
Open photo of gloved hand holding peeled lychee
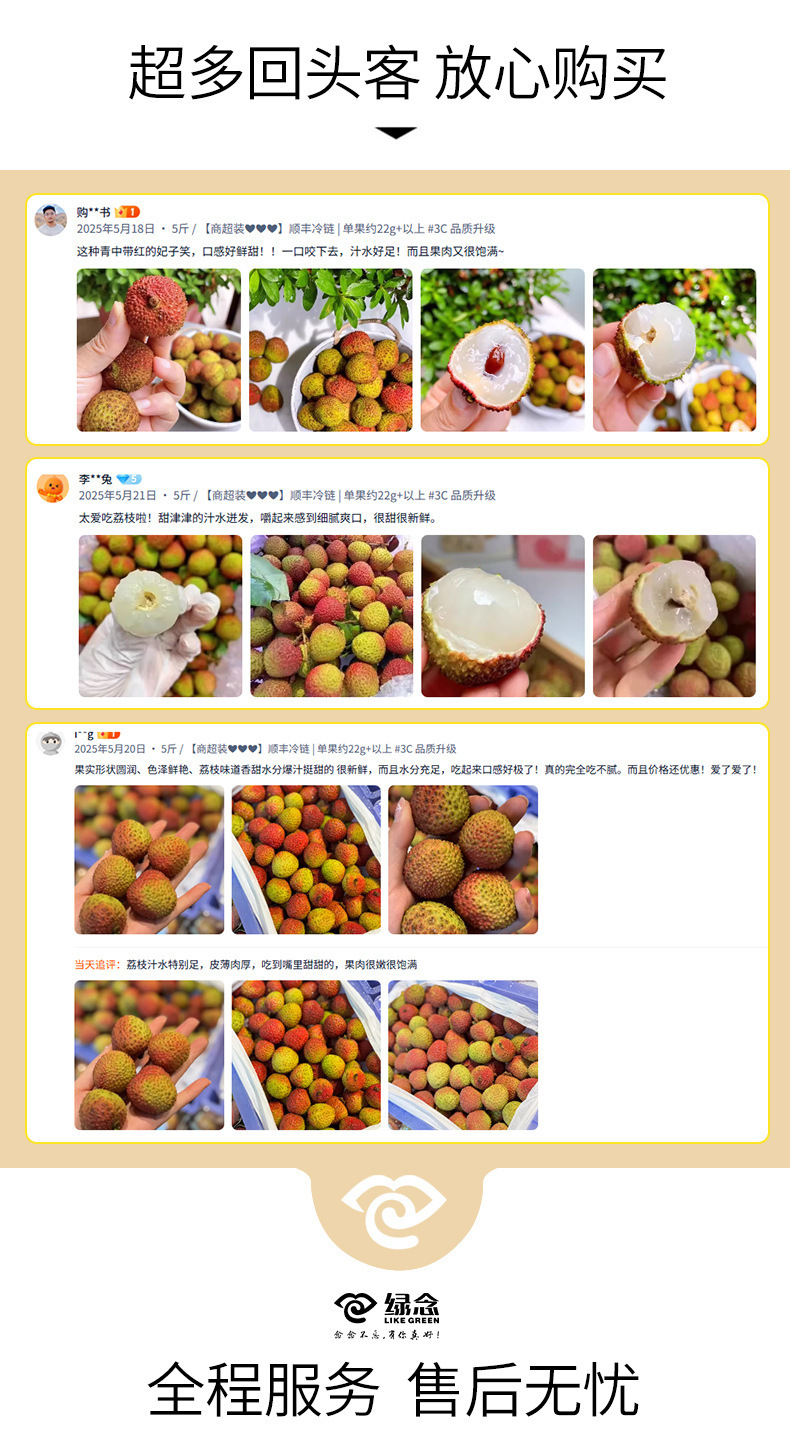[160, 616]
